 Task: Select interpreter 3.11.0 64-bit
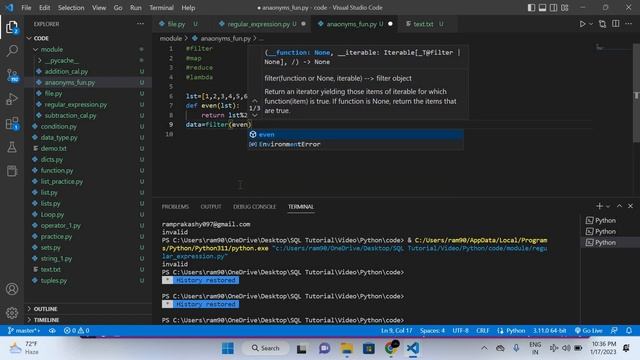coord(549,331)
